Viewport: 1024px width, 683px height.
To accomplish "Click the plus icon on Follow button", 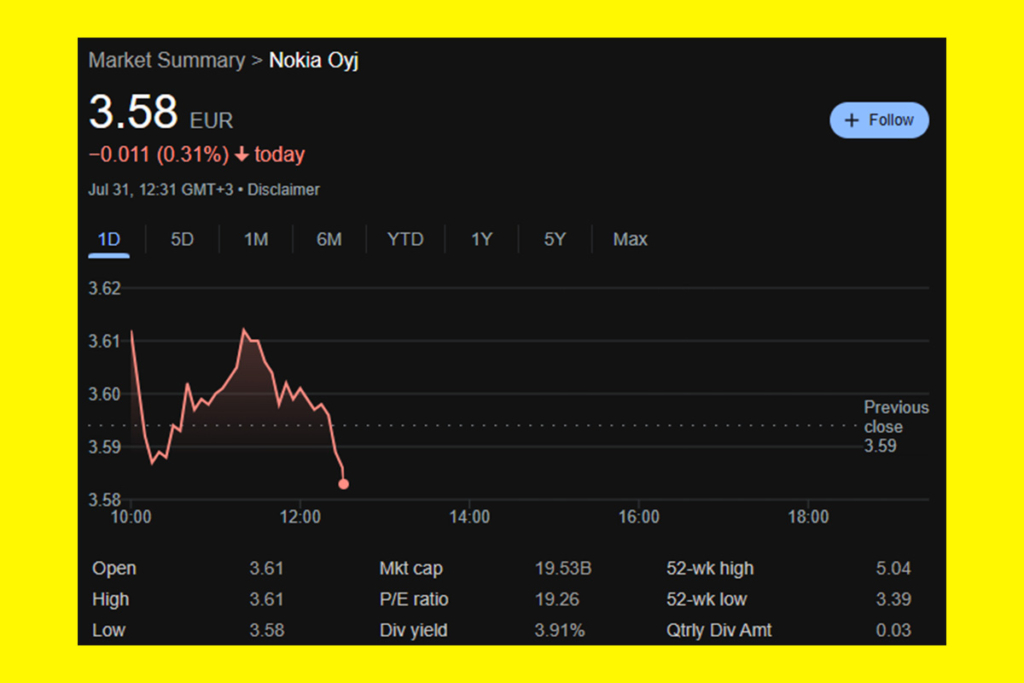I will point(852,120).
